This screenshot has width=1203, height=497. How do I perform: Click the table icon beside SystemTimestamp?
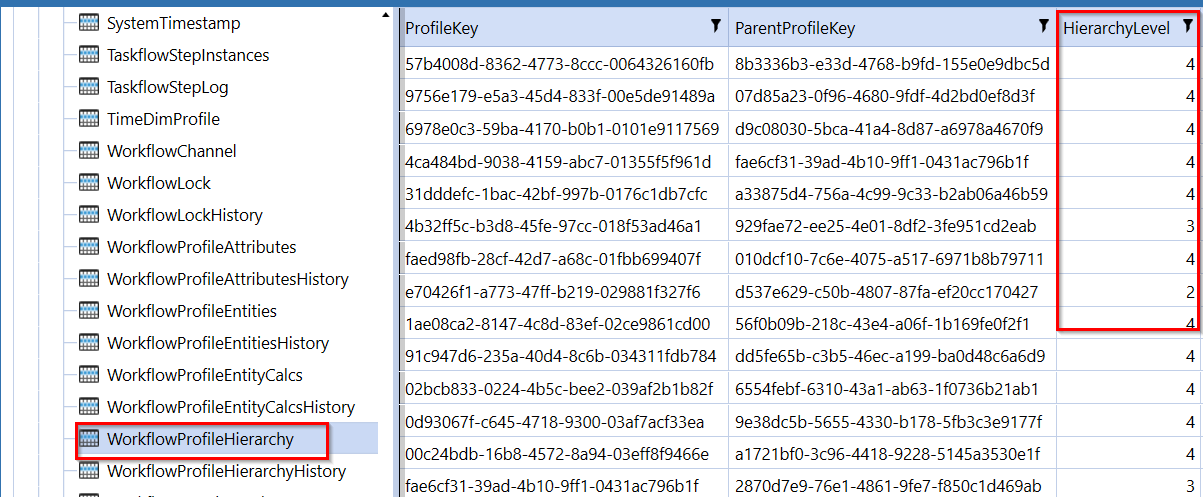coord(88,23)
